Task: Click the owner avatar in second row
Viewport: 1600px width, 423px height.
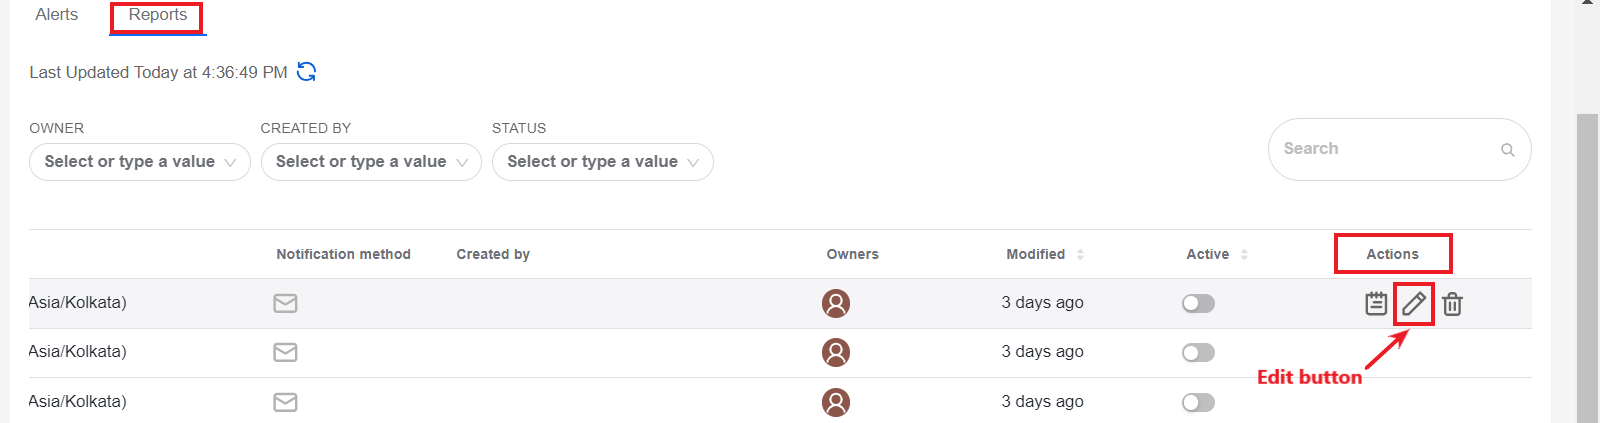Action: [x=836, y=352]
